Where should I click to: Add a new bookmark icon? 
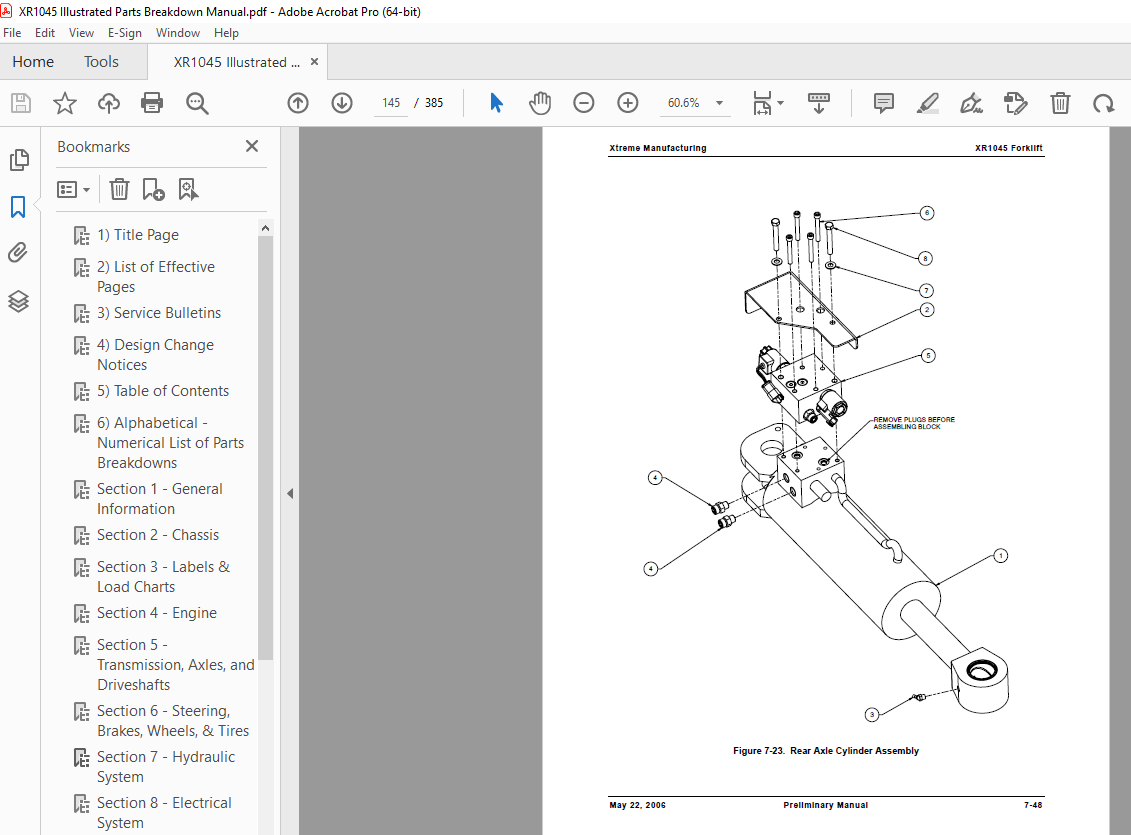[153, 190]
